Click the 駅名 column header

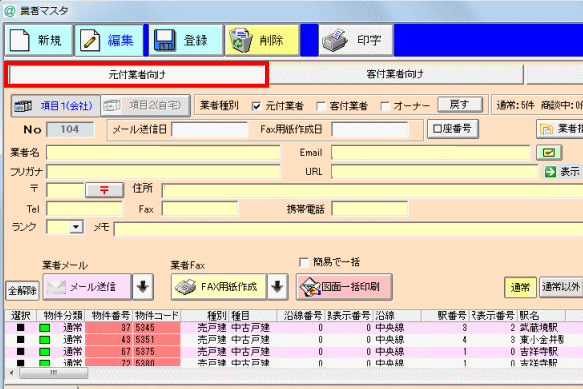click(x=541, y=316)
